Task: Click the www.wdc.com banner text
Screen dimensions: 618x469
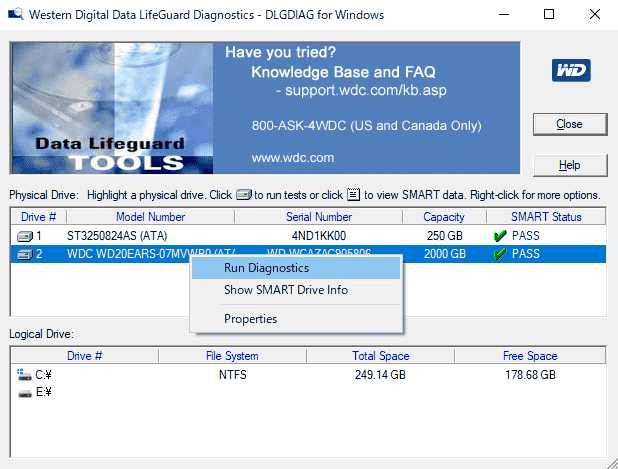Action: point(293,158)
